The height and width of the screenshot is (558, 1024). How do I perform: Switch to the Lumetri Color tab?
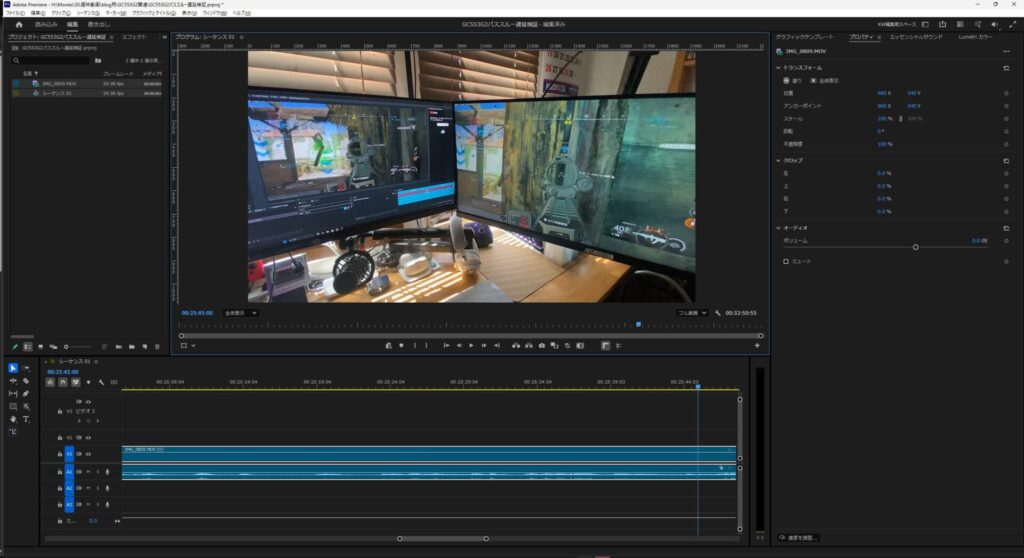pos(975,37)
